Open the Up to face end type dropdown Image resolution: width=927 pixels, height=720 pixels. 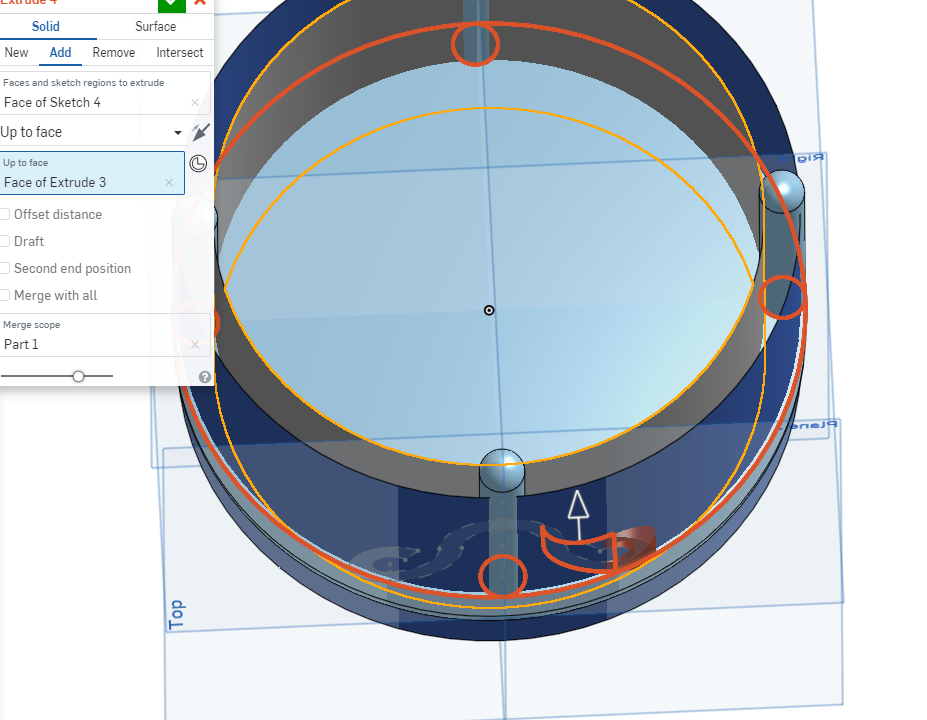click(92, 132)
